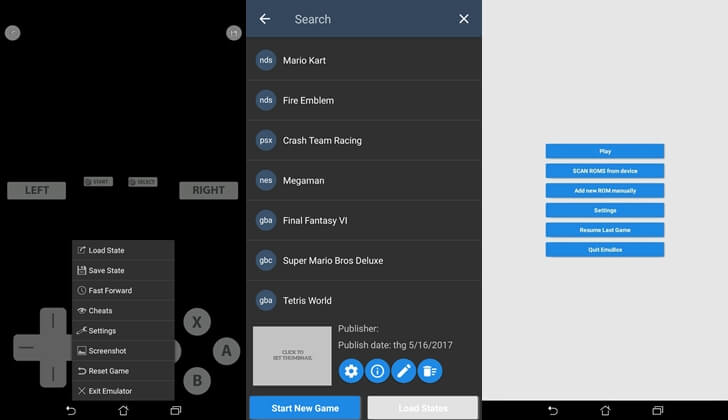The image size is (728, 420).
Task: Tap the nes badge beside Megaman
Action: pyautogui.click(x=266, y=180)
